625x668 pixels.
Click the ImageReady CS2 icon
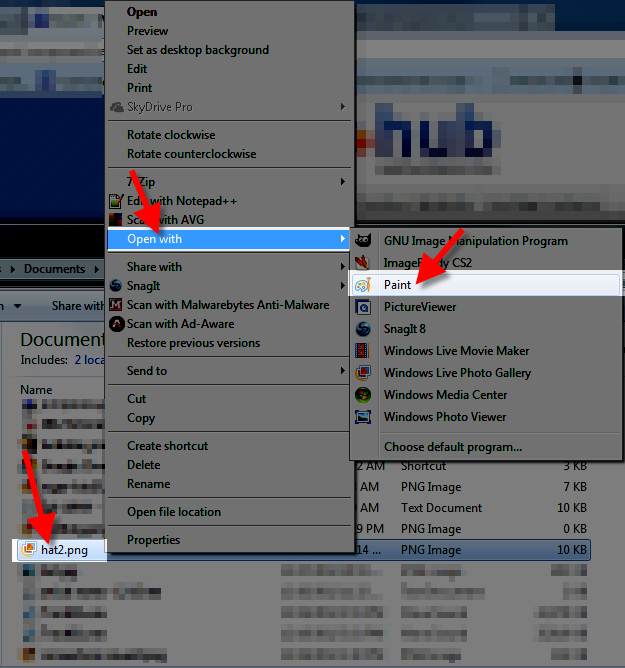(x=364, y=263)
